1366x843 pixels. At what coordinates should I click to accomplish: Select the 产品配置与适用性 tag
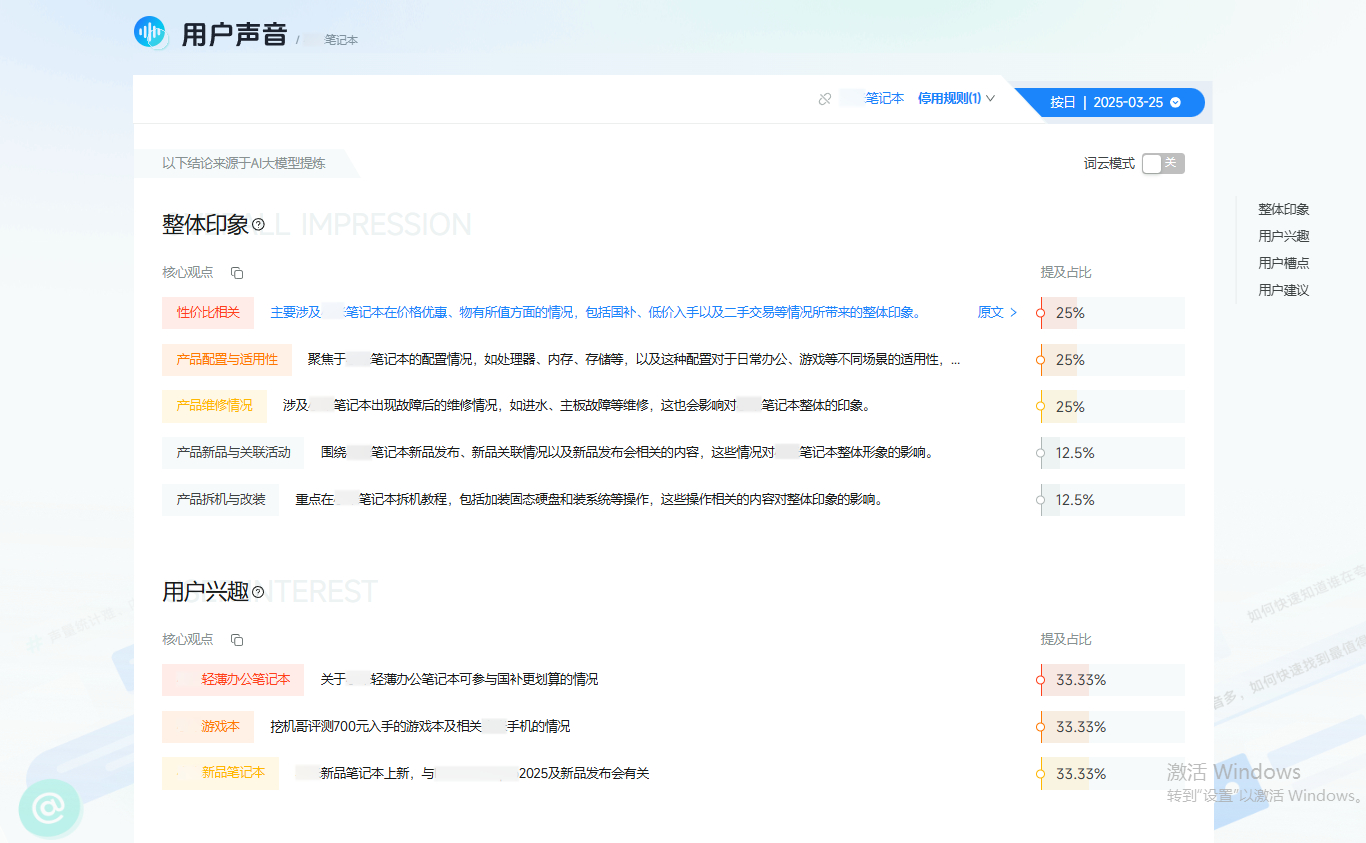pos(227,359)
